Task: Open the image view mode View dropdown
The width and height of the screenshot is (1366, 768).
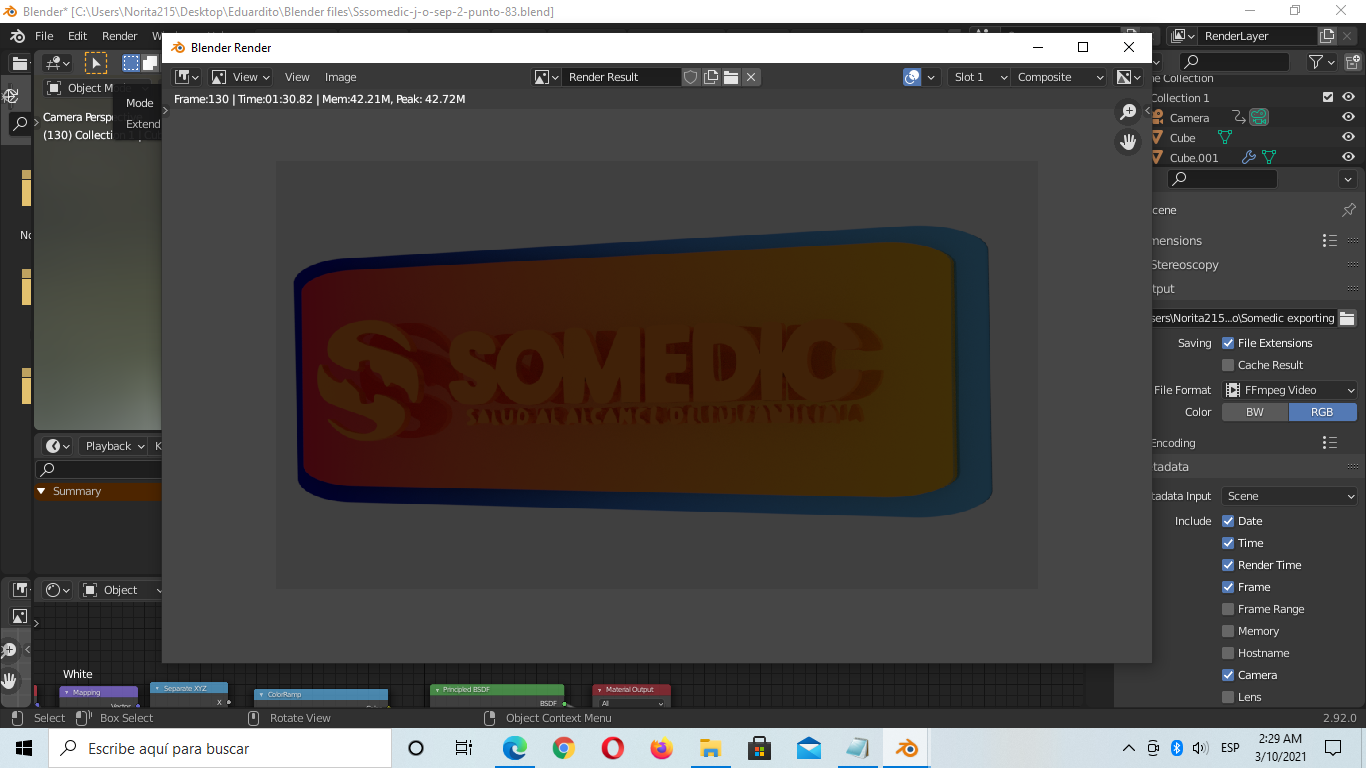Action: [x=241, y=77]
